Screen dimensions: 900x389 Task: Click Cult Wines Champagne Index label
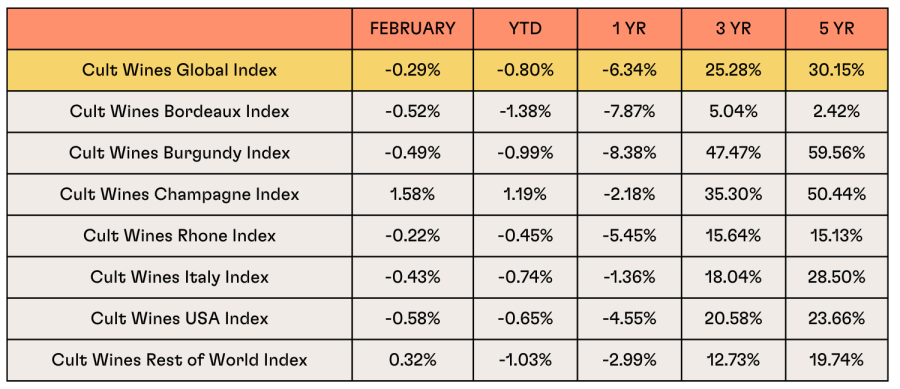[x=180, y=194]
